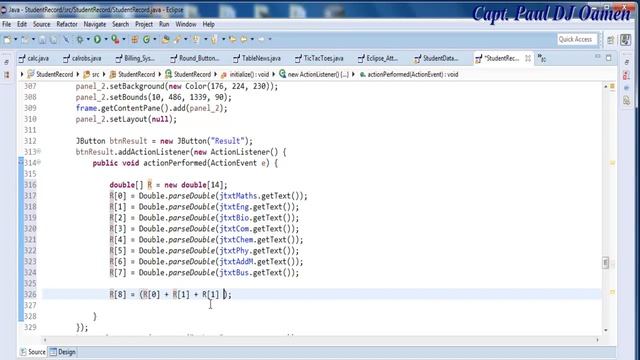Click the Debug bug toolbar icon
Screen dimensions: 640x360
point(80,40)
